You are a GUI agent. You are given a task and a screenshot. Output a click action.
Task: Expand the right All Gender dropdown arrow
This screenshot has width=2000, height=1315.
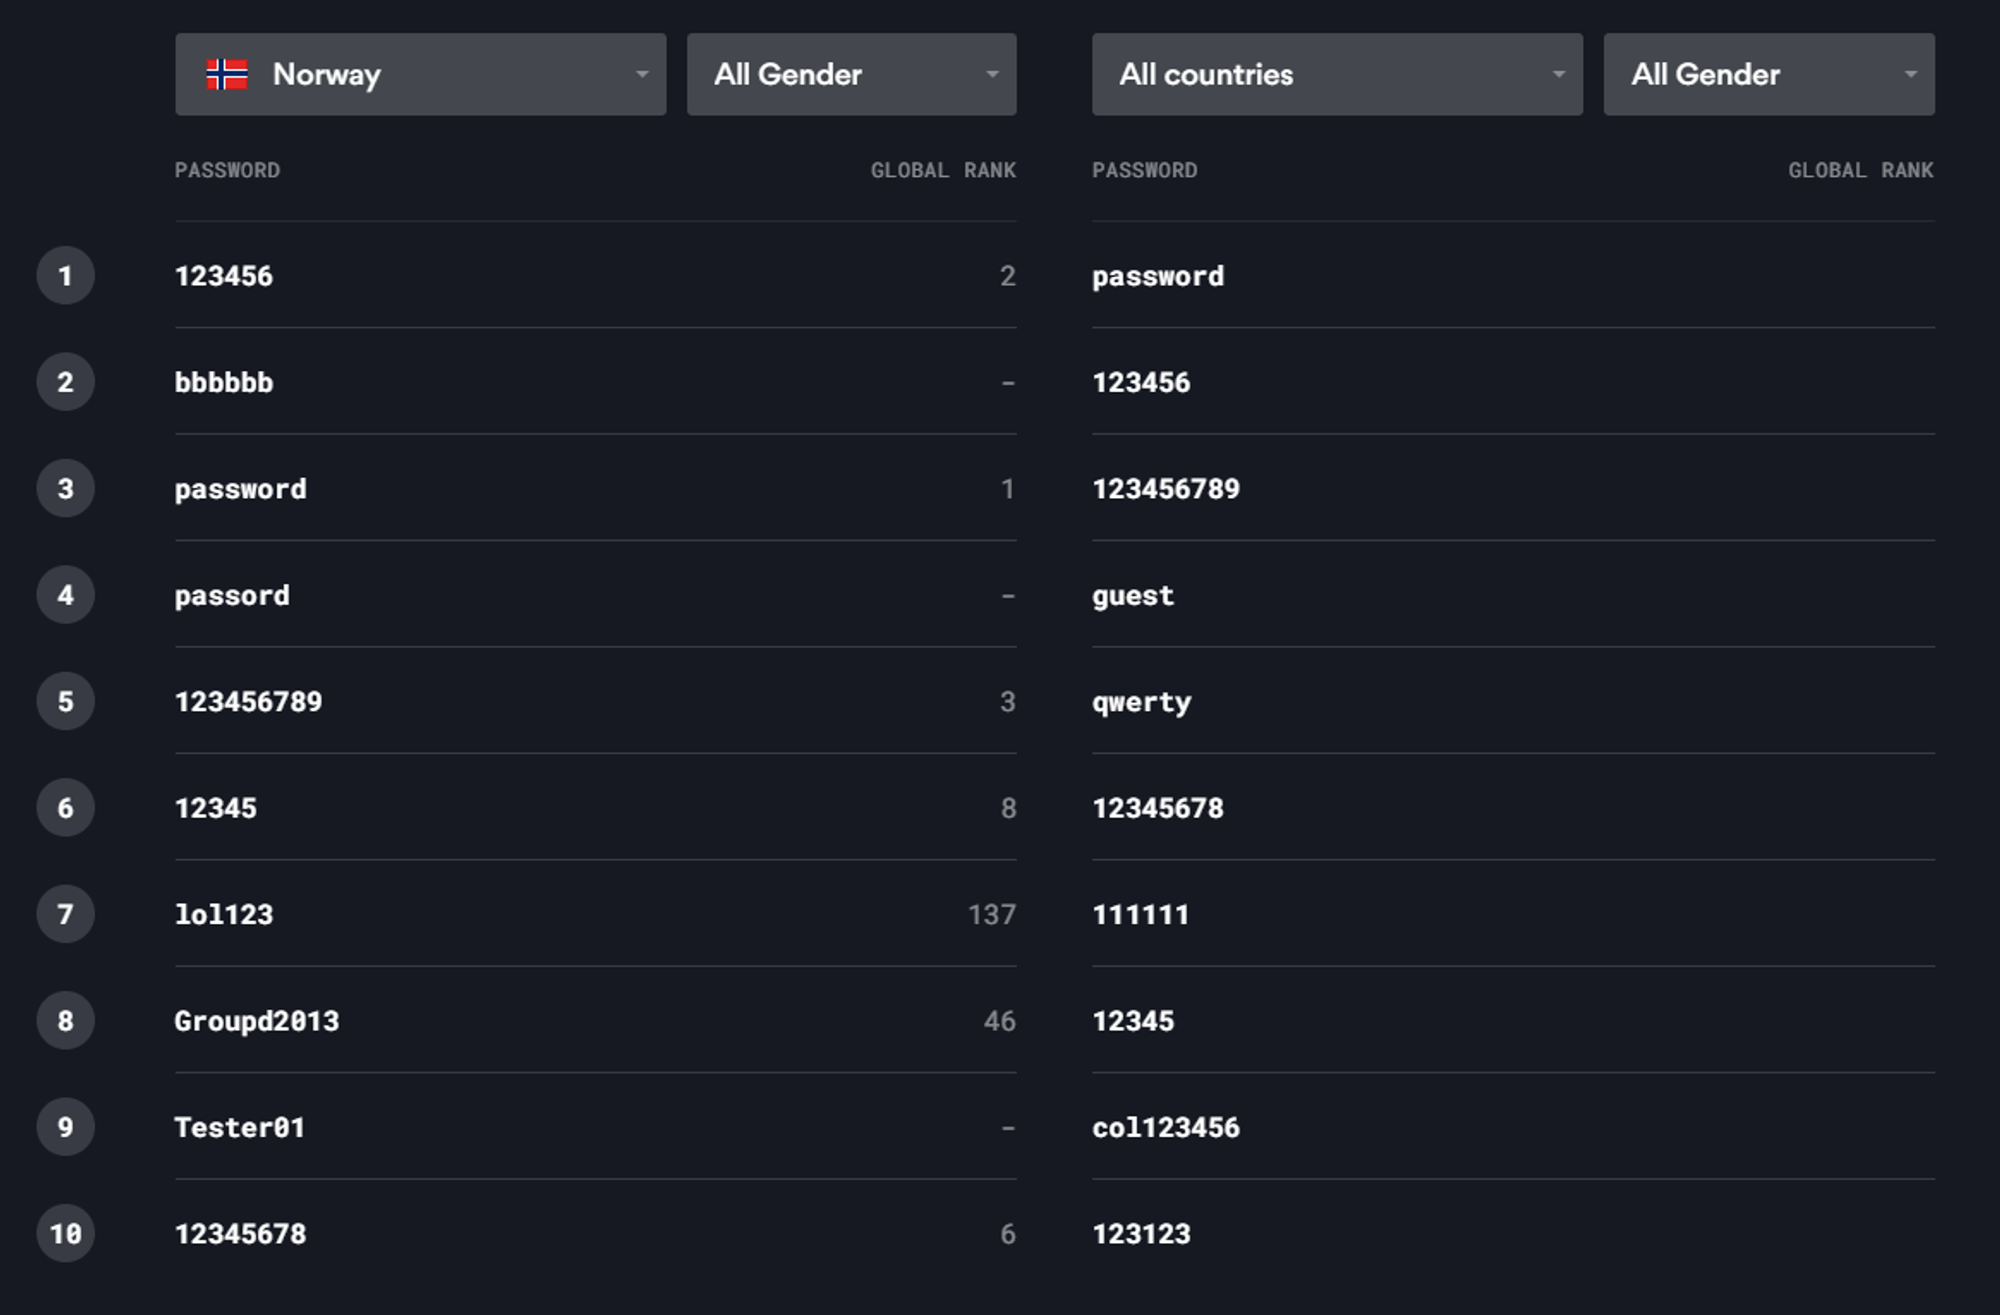(1910, 74)
